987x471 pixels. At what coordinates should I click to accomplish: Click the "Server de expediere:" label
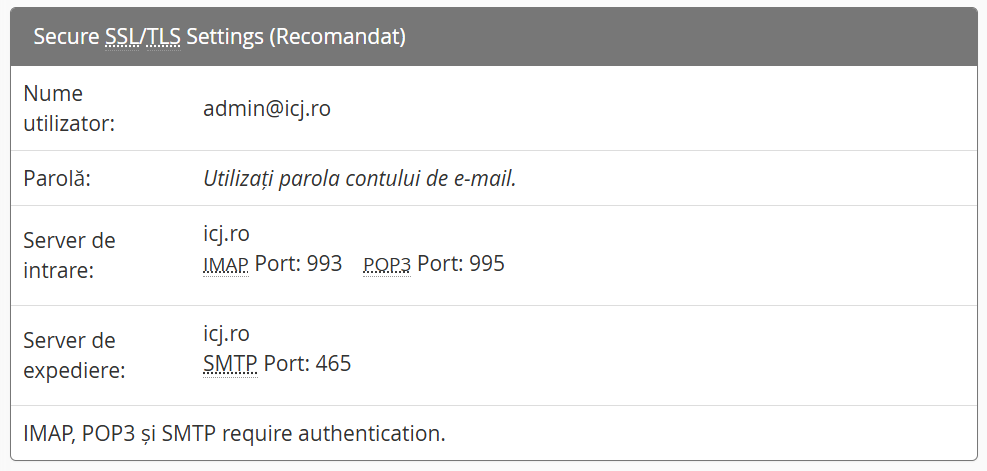(x=74, y=355)
